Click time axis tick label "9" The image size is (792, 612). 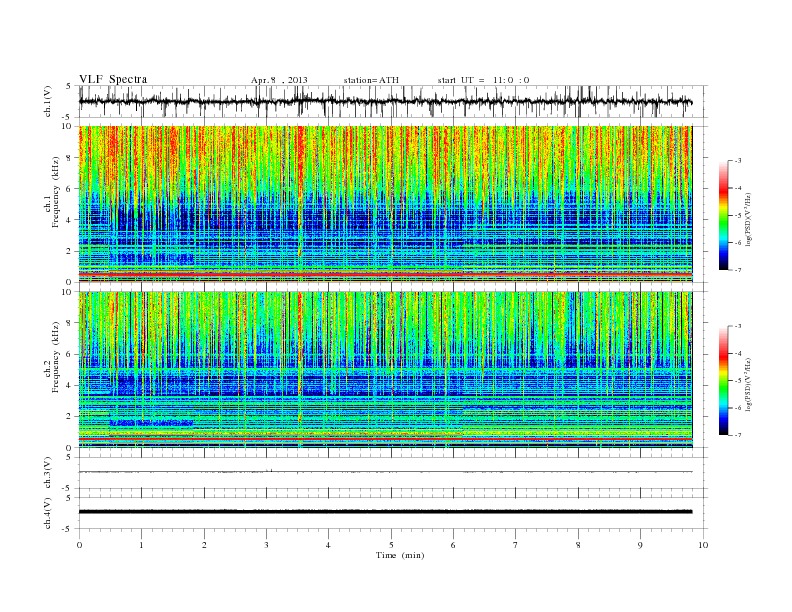point(640,545)
